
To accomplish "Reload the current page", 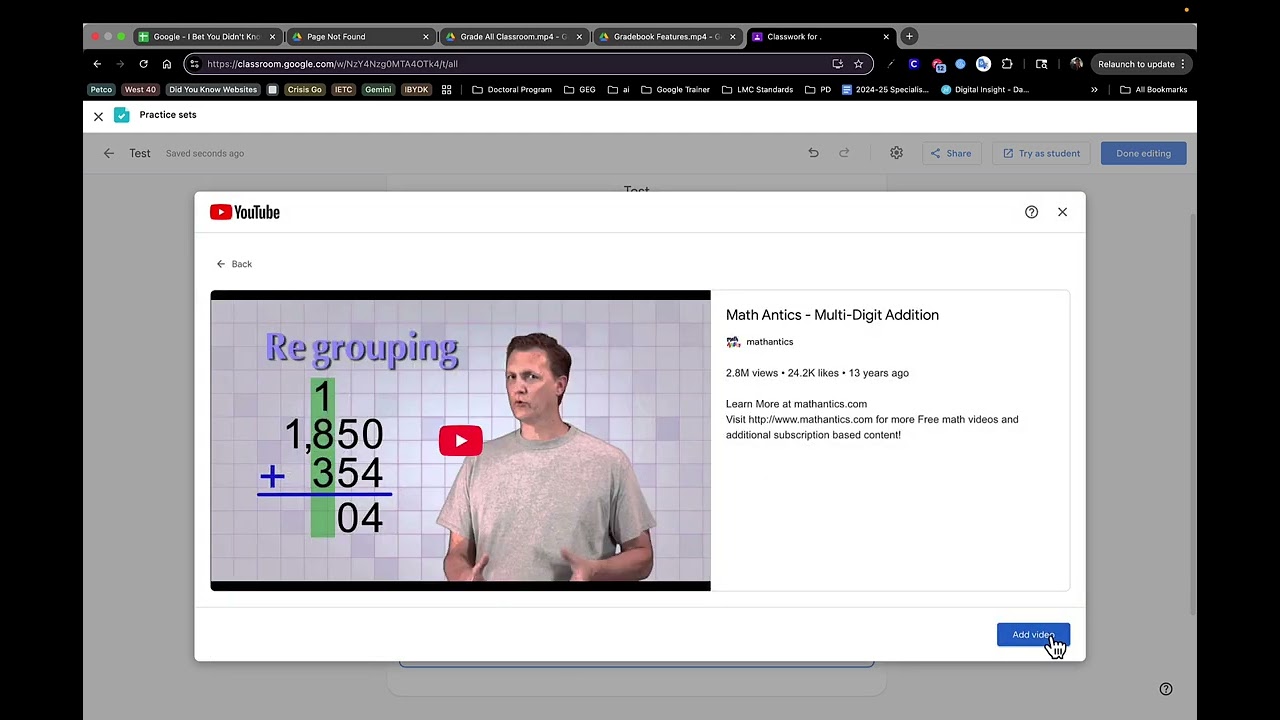I will 143,64.
